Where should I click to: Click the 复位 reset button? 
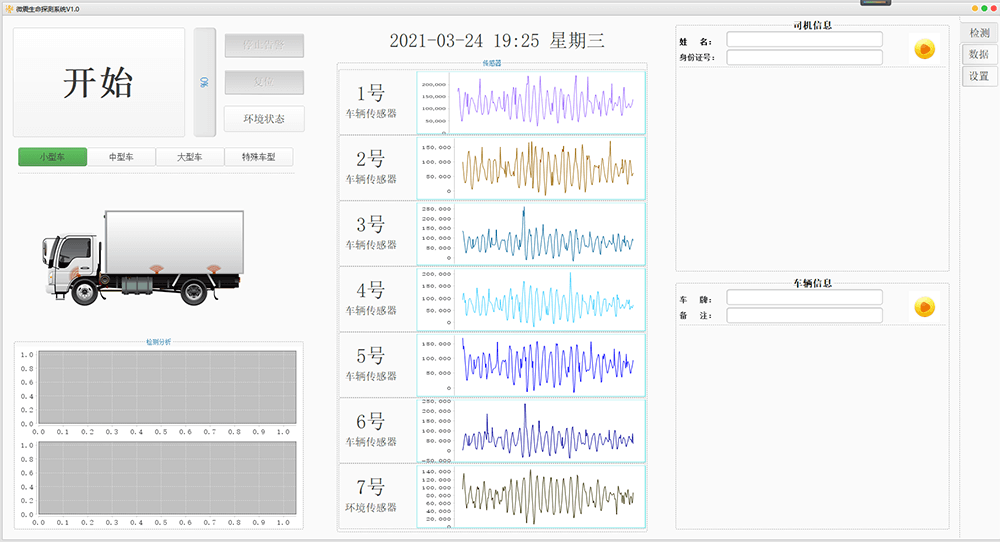[x=264, y=82]
